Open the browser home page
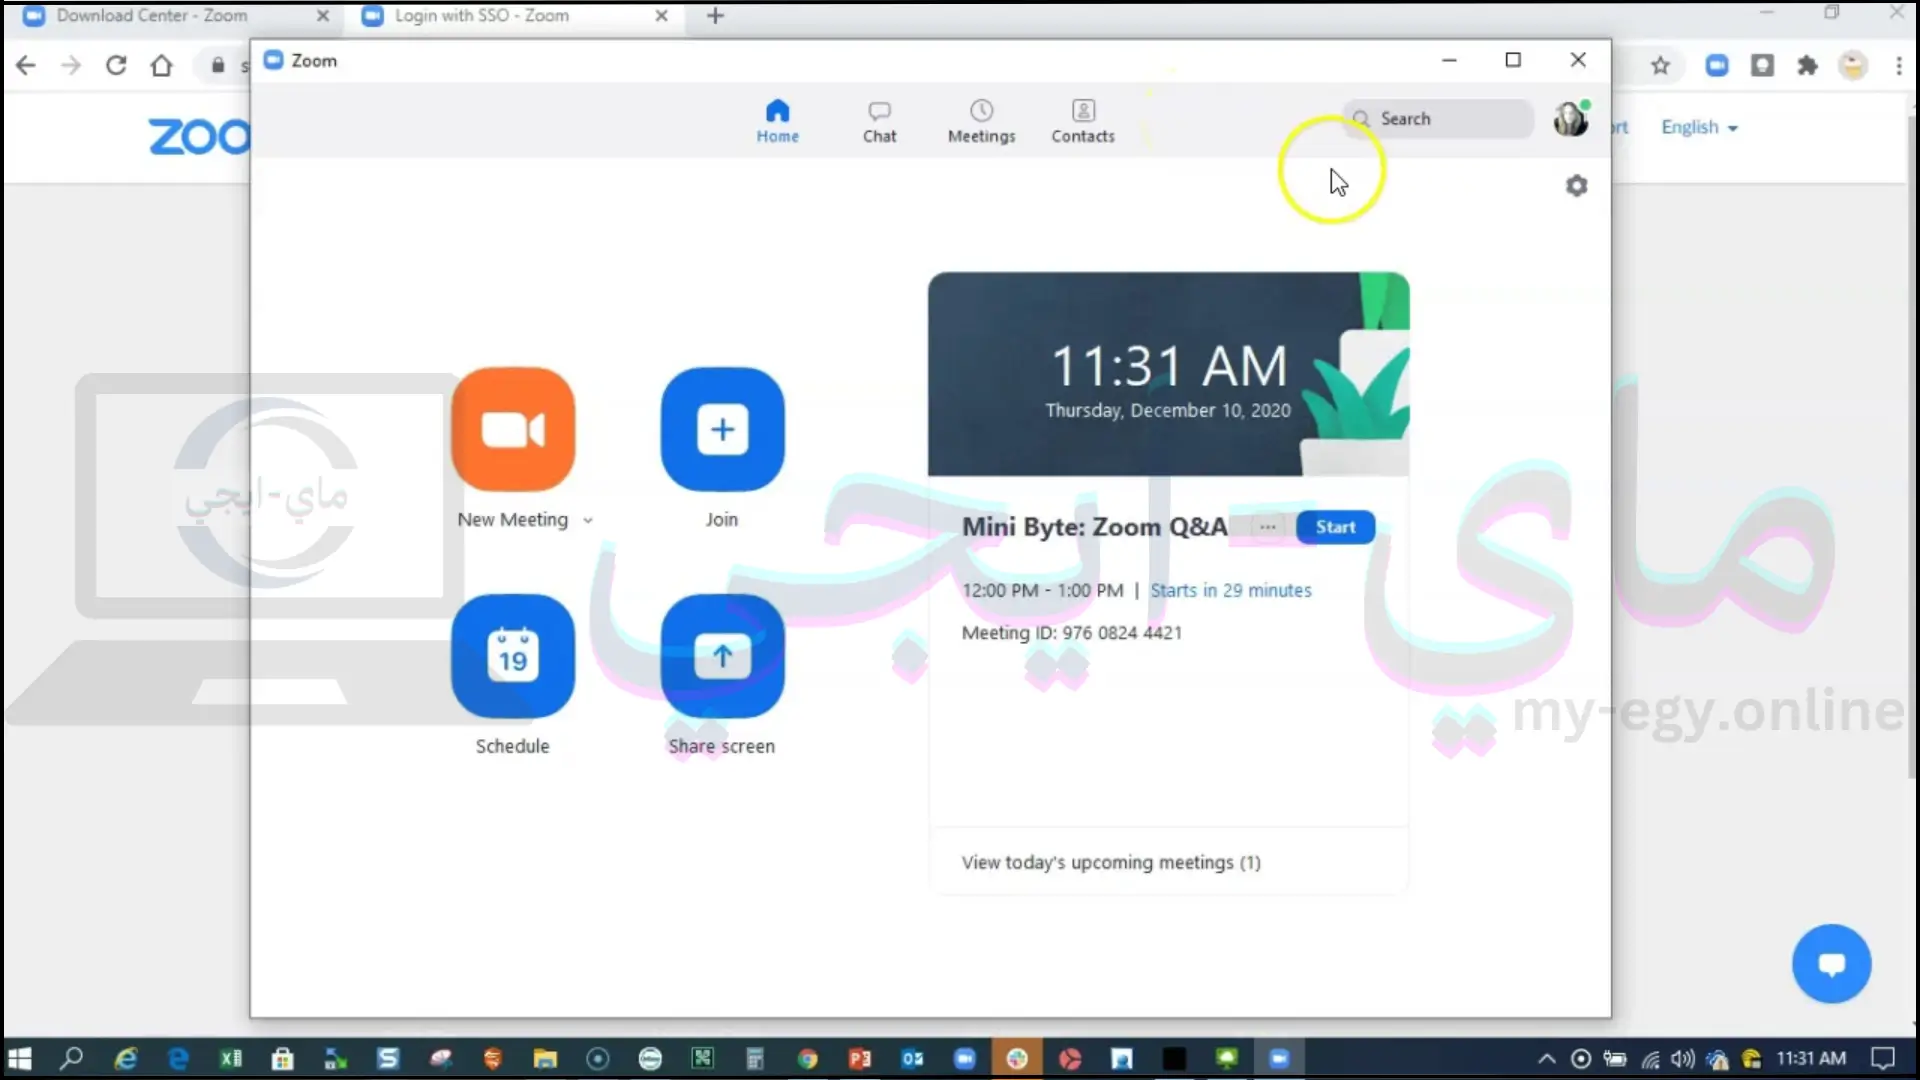This screenshot has height=1080, width=1920. coord(161,66)
